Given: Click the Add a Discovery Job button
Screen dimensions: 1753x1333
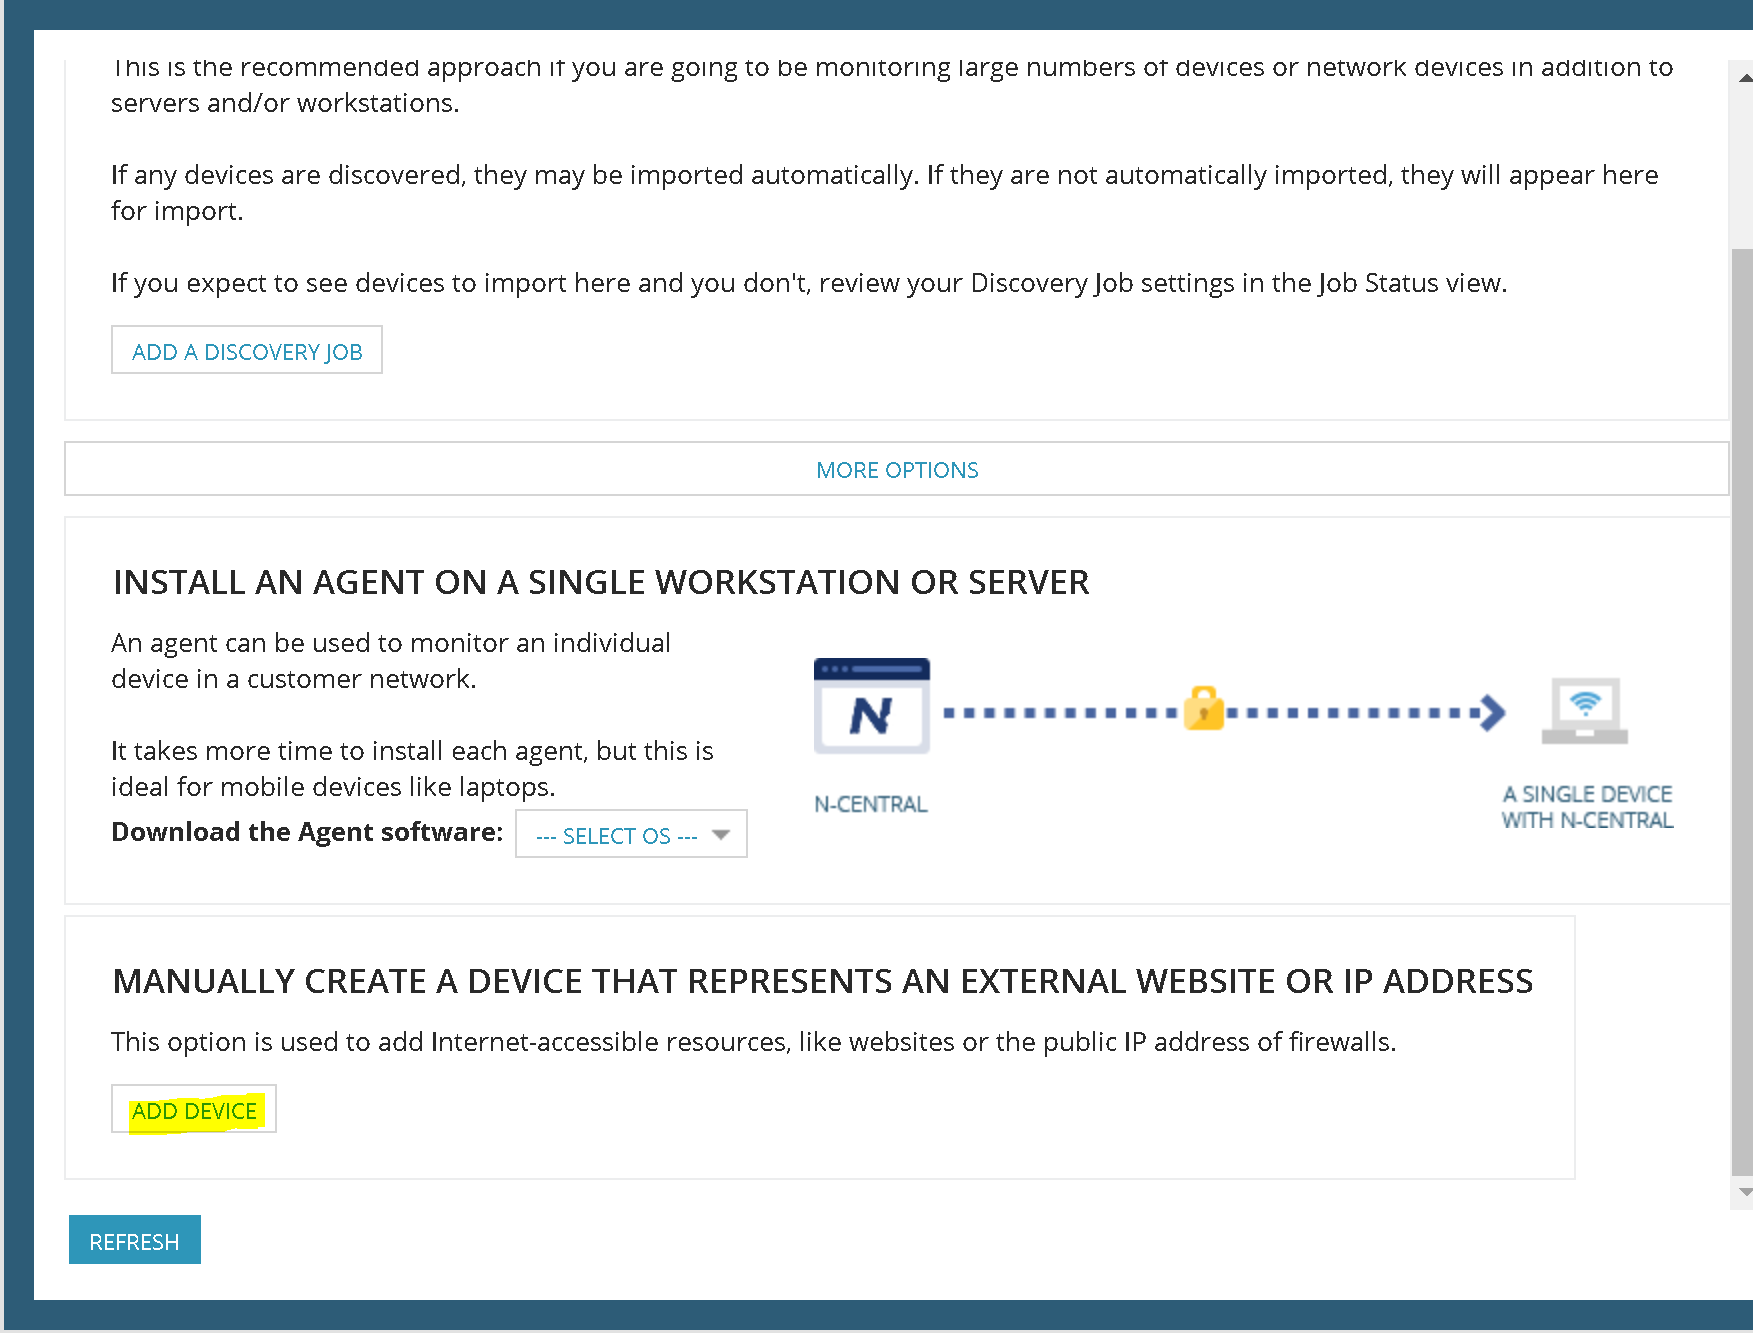Looking at the screenshot, I should [247, 351].
